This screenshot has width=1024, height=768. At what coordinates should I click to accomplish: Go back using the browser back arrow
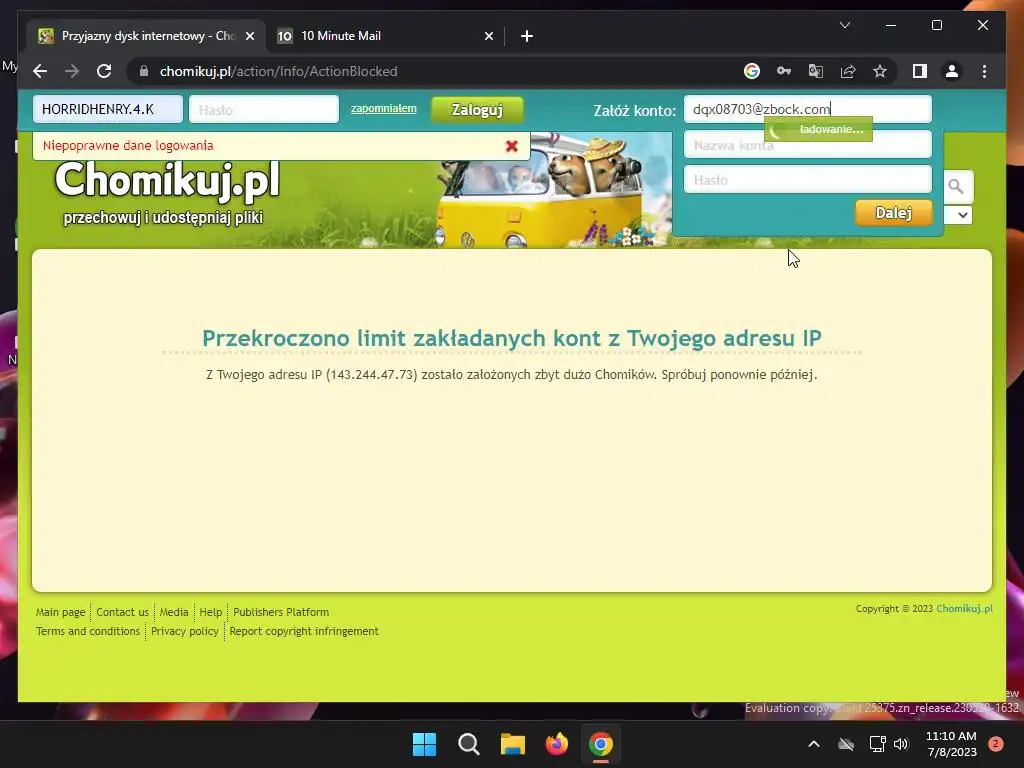[x=40, y=71]
